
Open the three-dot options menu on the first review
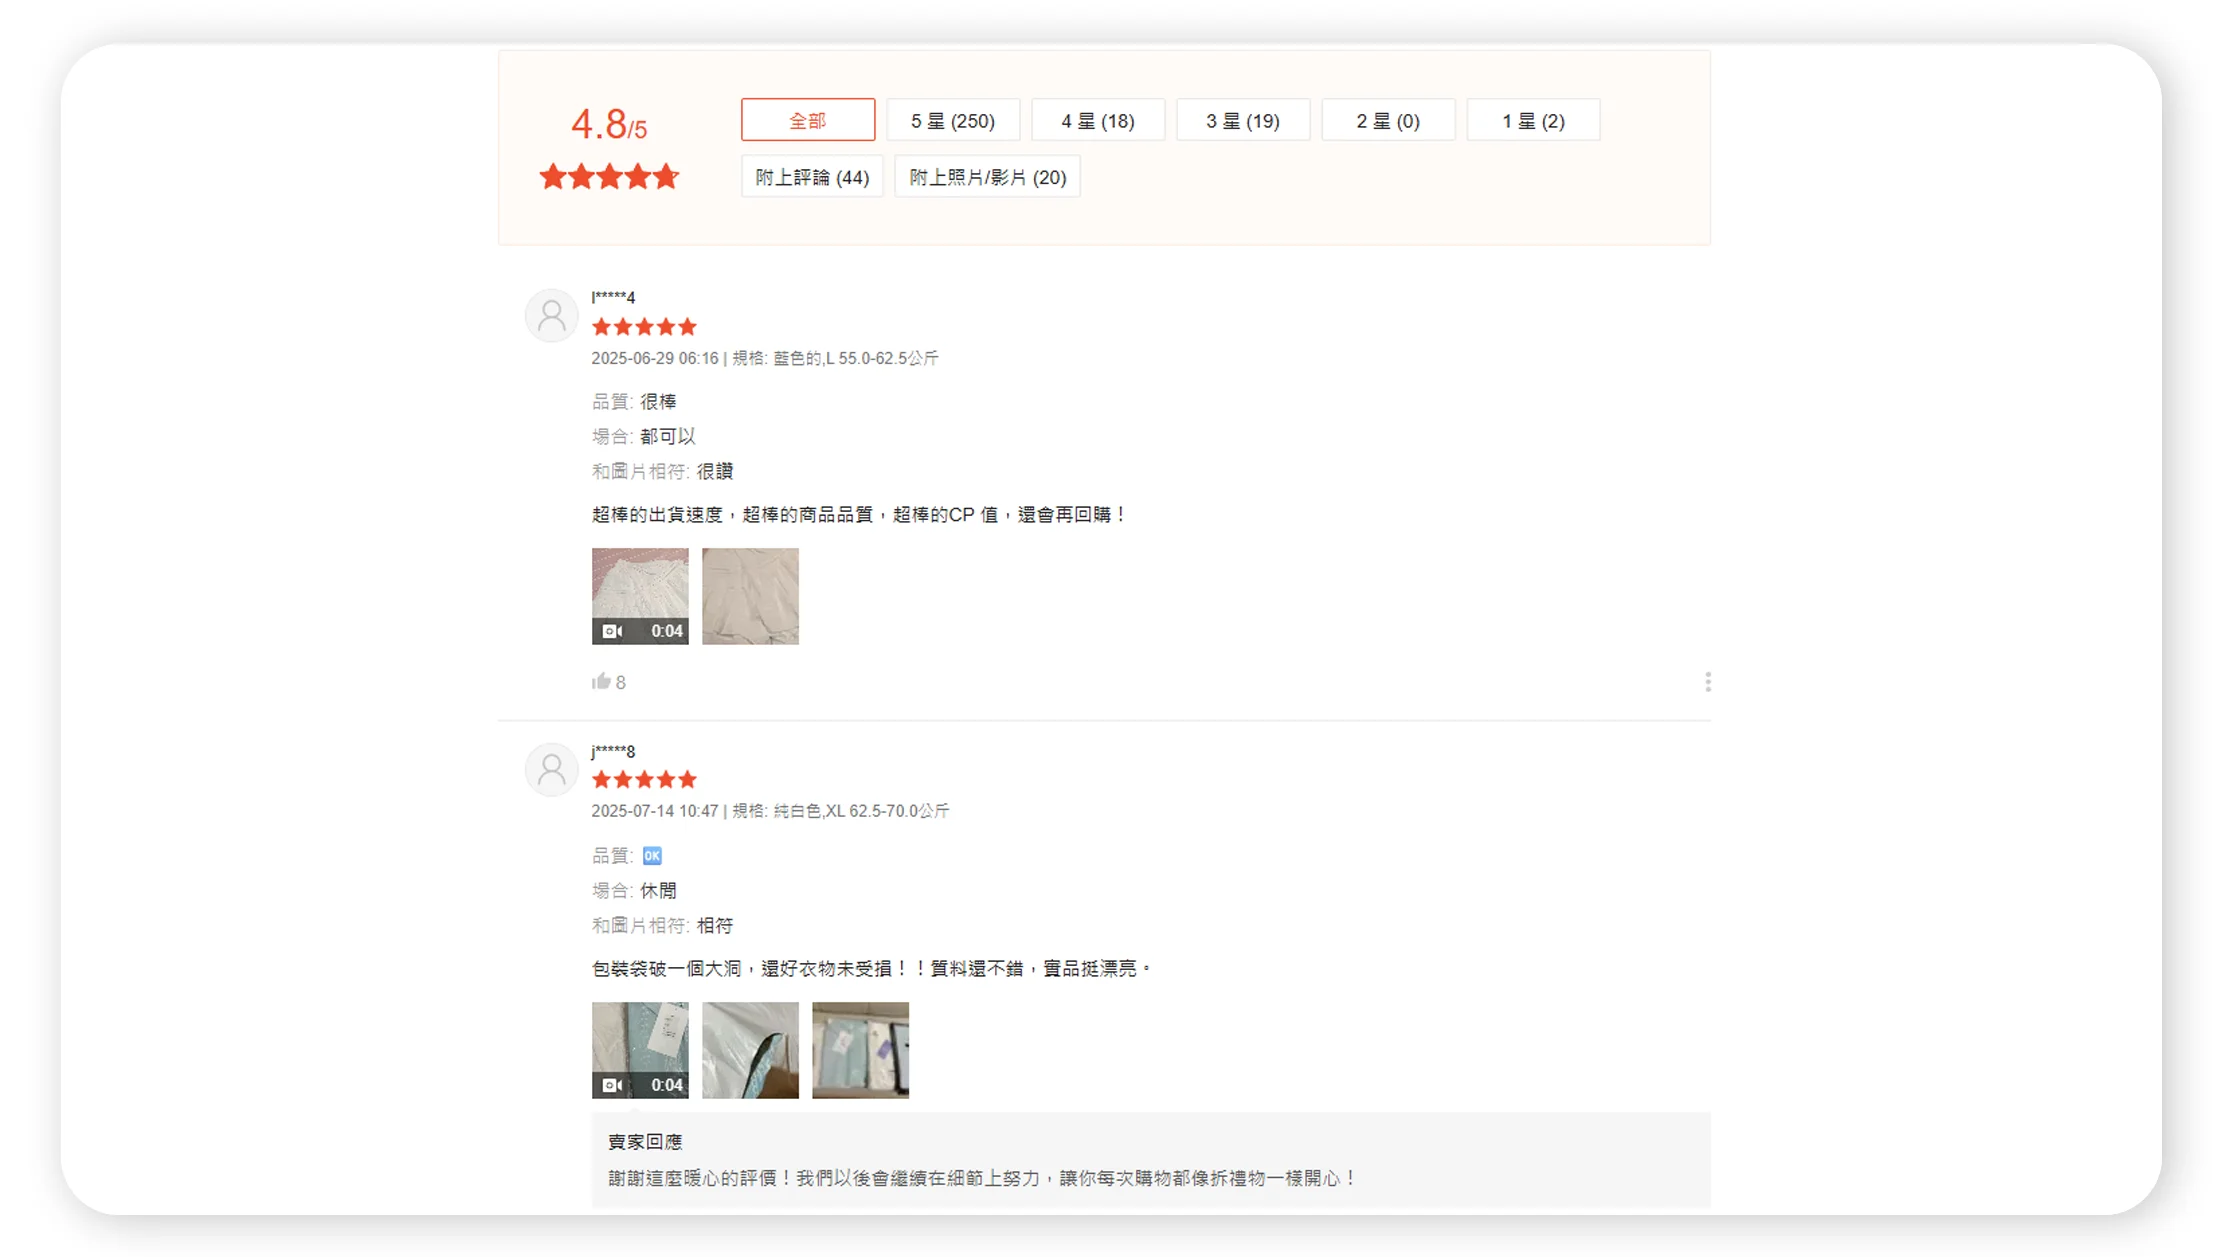[x=1708, y=681]
